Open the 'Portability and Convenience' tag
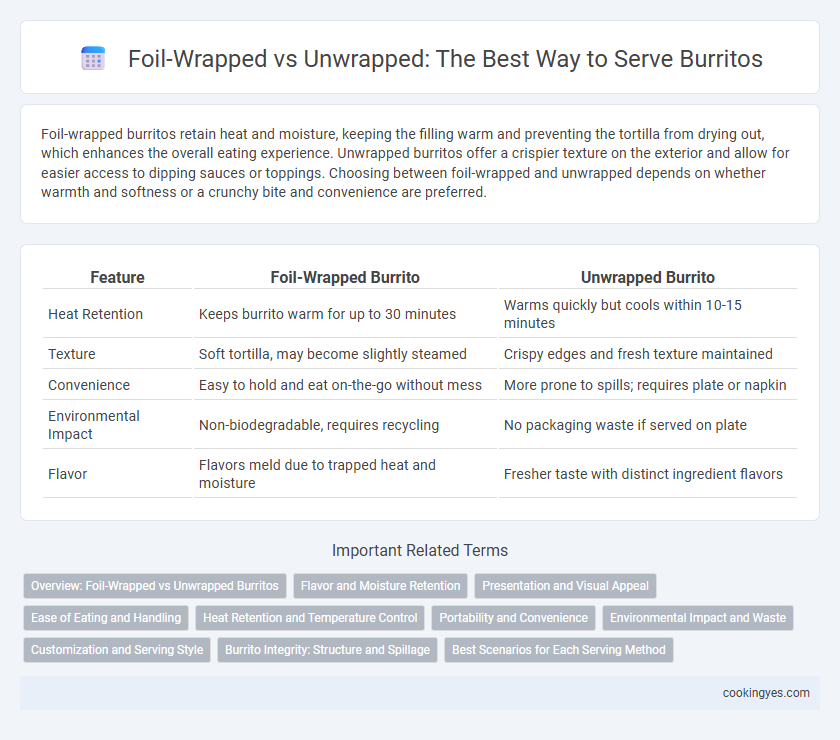This screenshot has height=740, width=840. click(x=514, y=618)
